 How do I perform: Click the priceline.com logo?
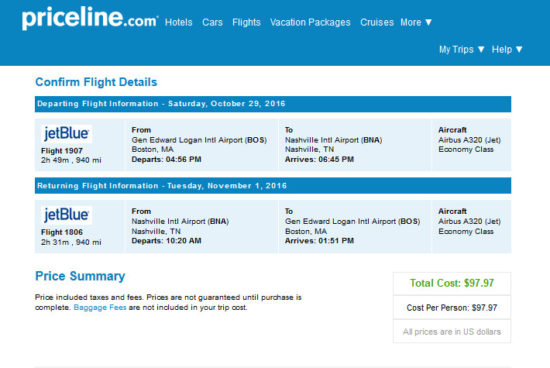[x=90, y=18]
